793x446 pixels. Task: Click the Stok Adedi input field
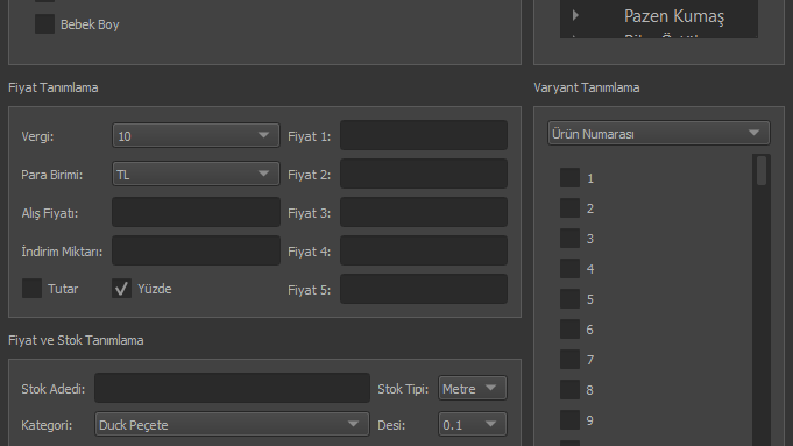232,388
